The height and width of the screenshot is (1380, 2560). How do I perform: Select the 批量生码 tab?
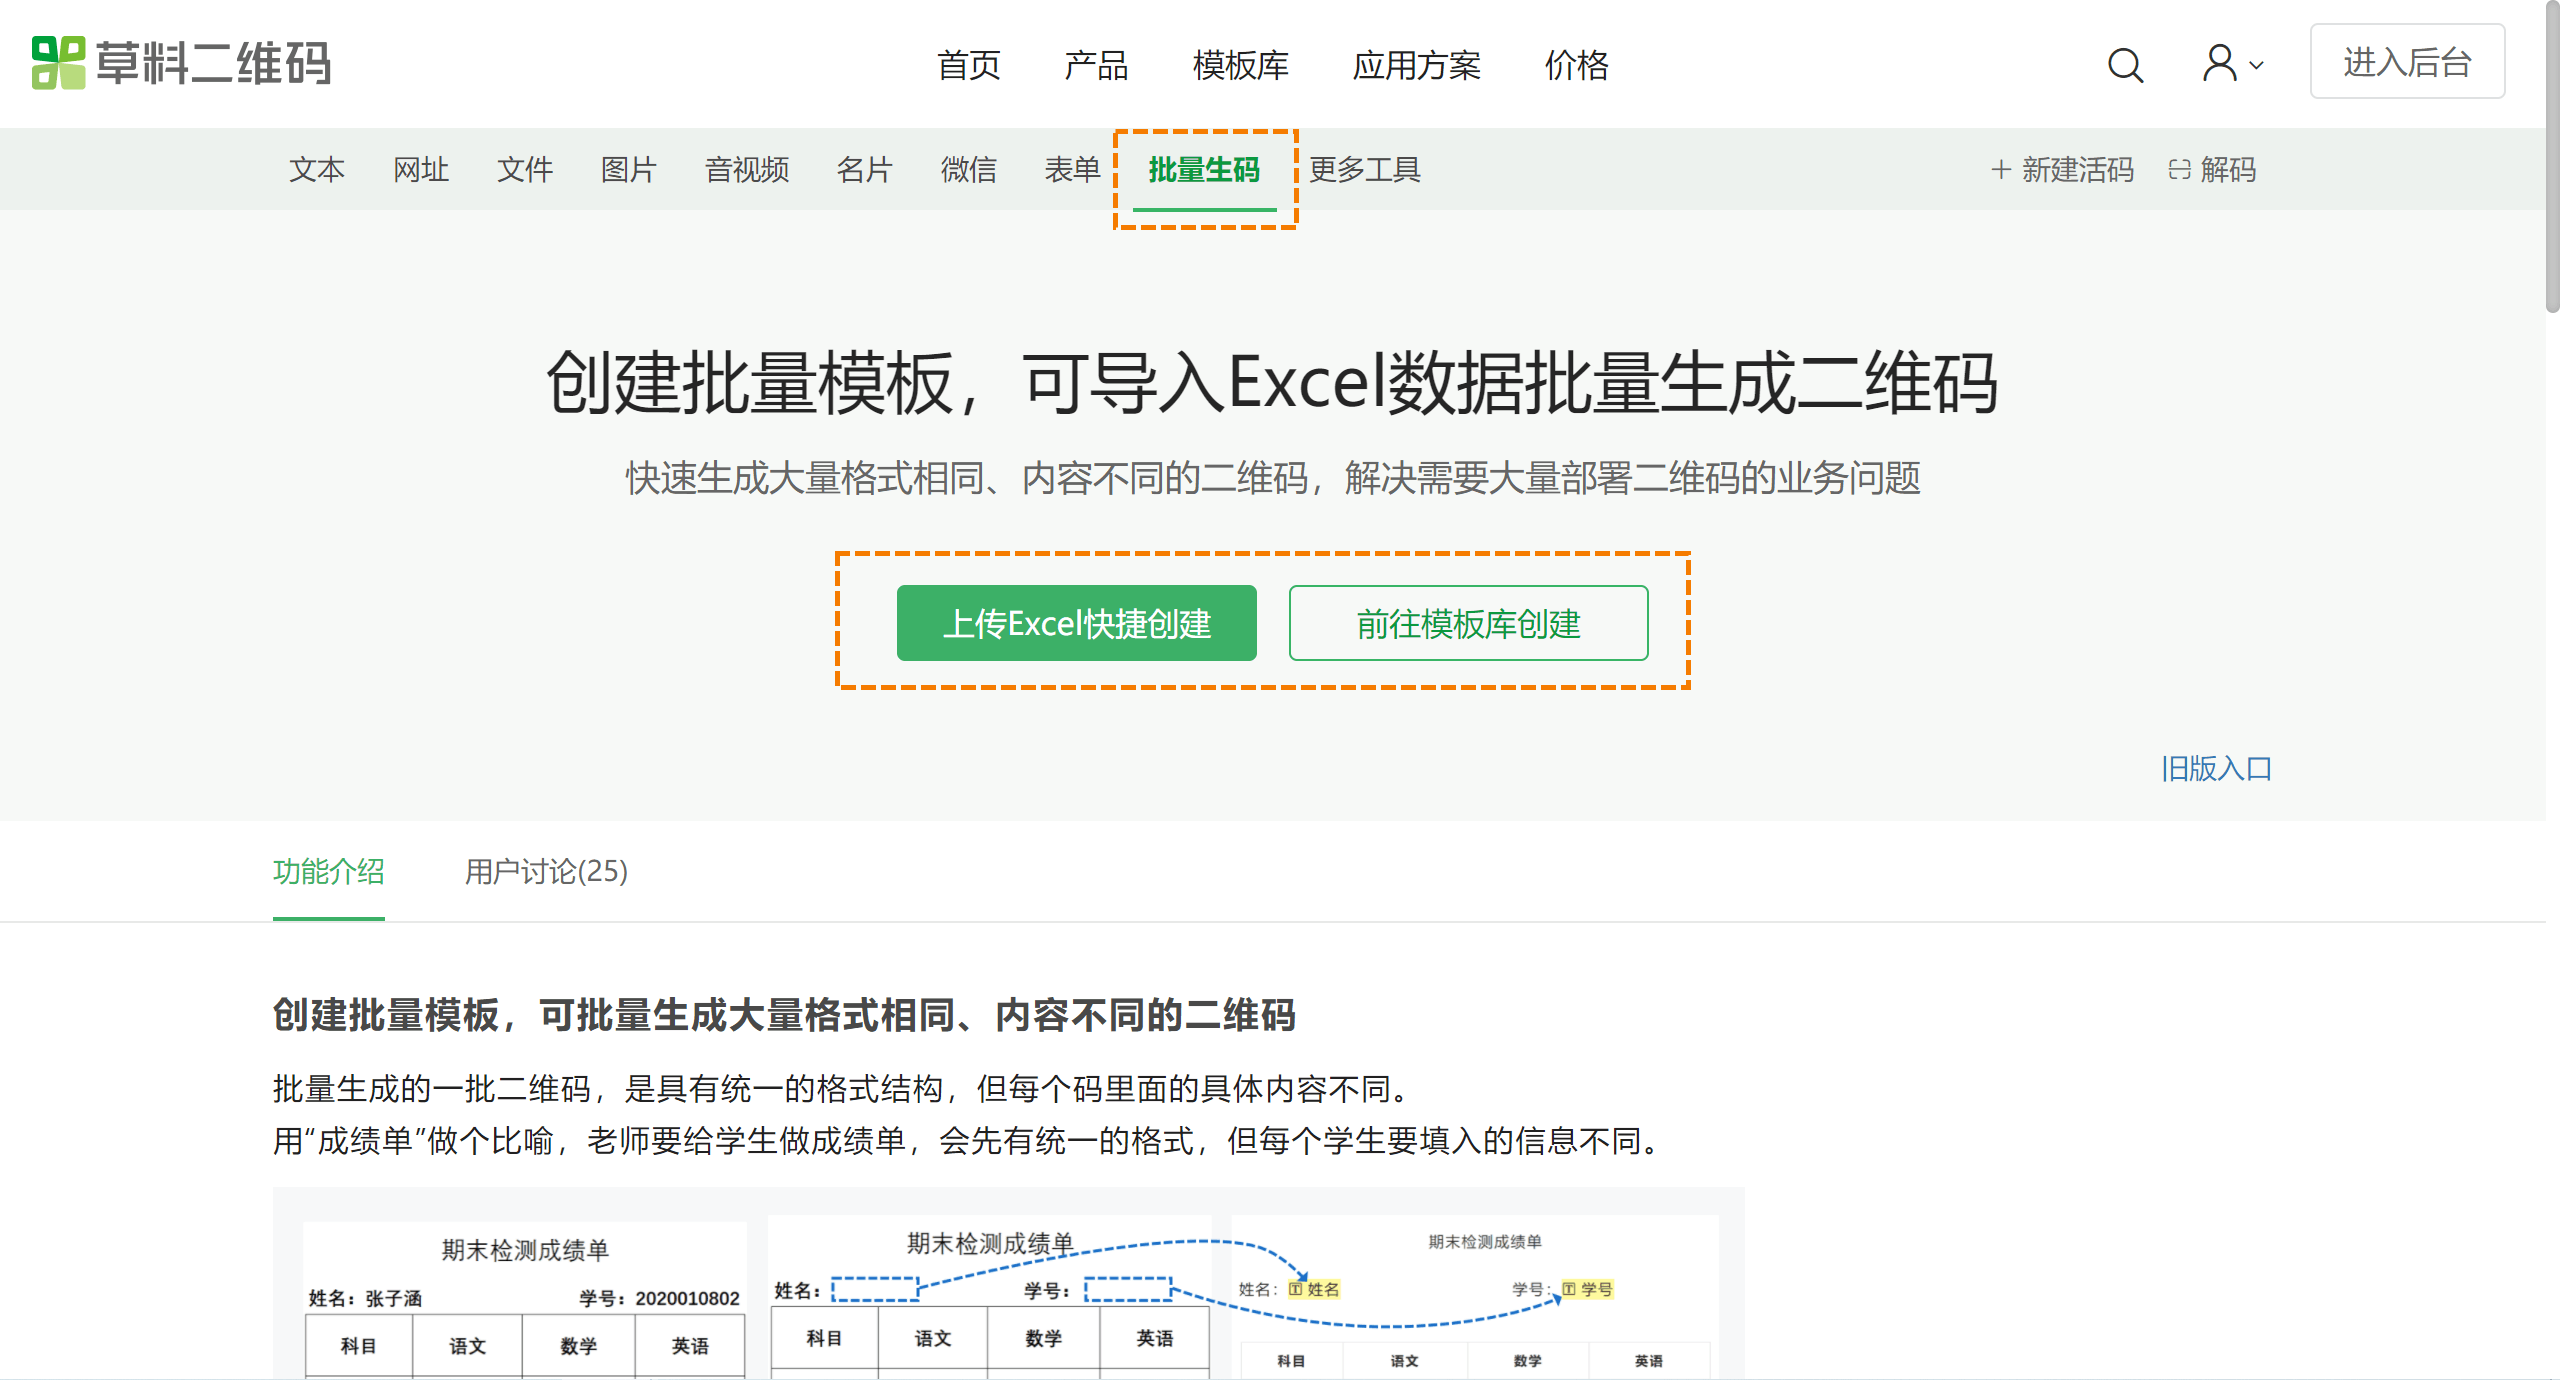pyautogui.click(x=1204, y=171)
